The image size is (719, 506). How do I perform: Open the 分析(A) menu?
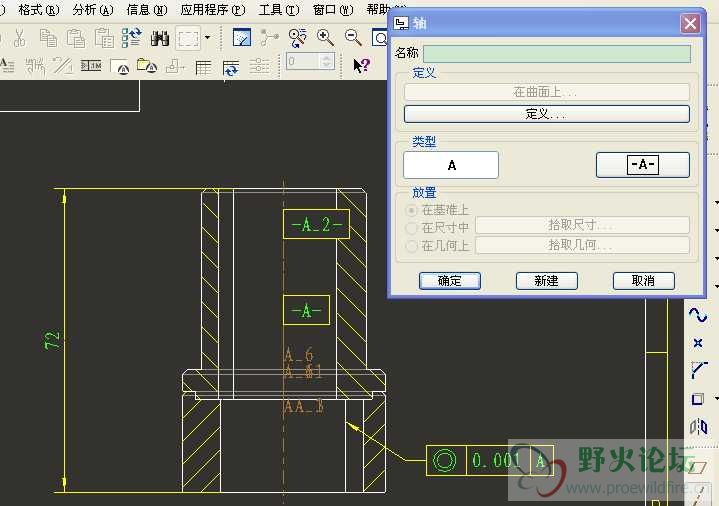pos(93,10)
